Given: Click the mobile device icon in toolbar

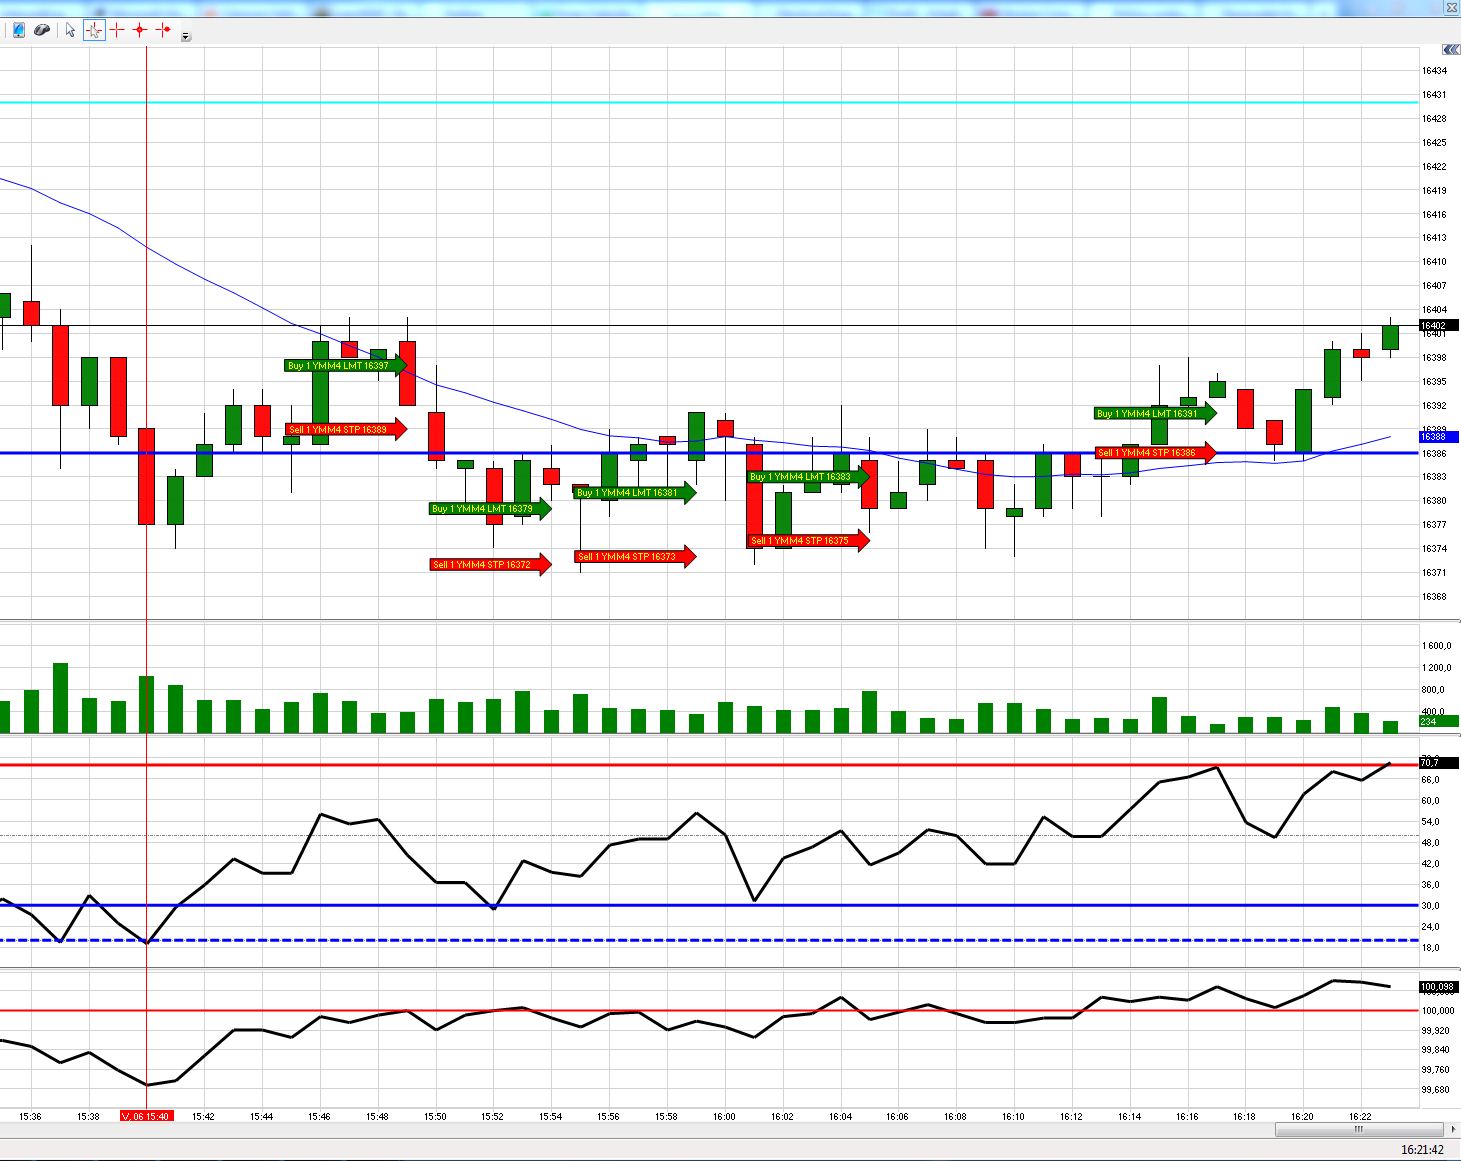Looking at the screenshot, I should 19,30.
